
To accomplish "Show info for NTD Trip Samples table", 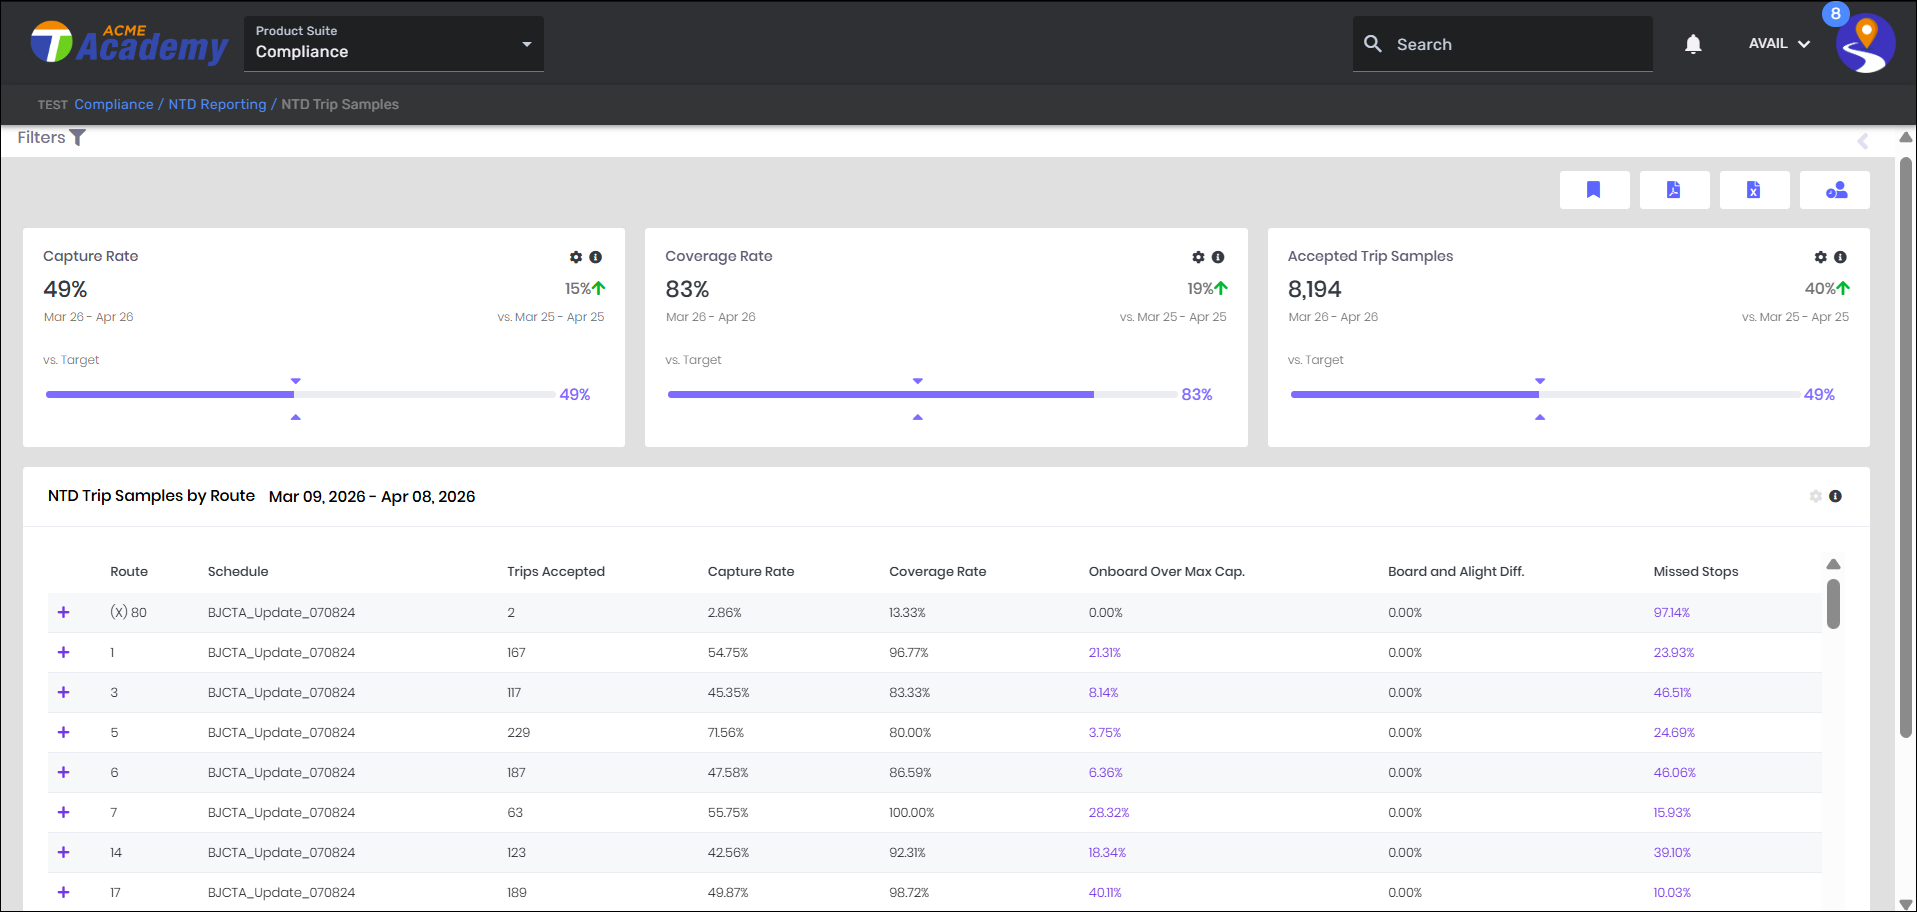I will pos(1835,496).
